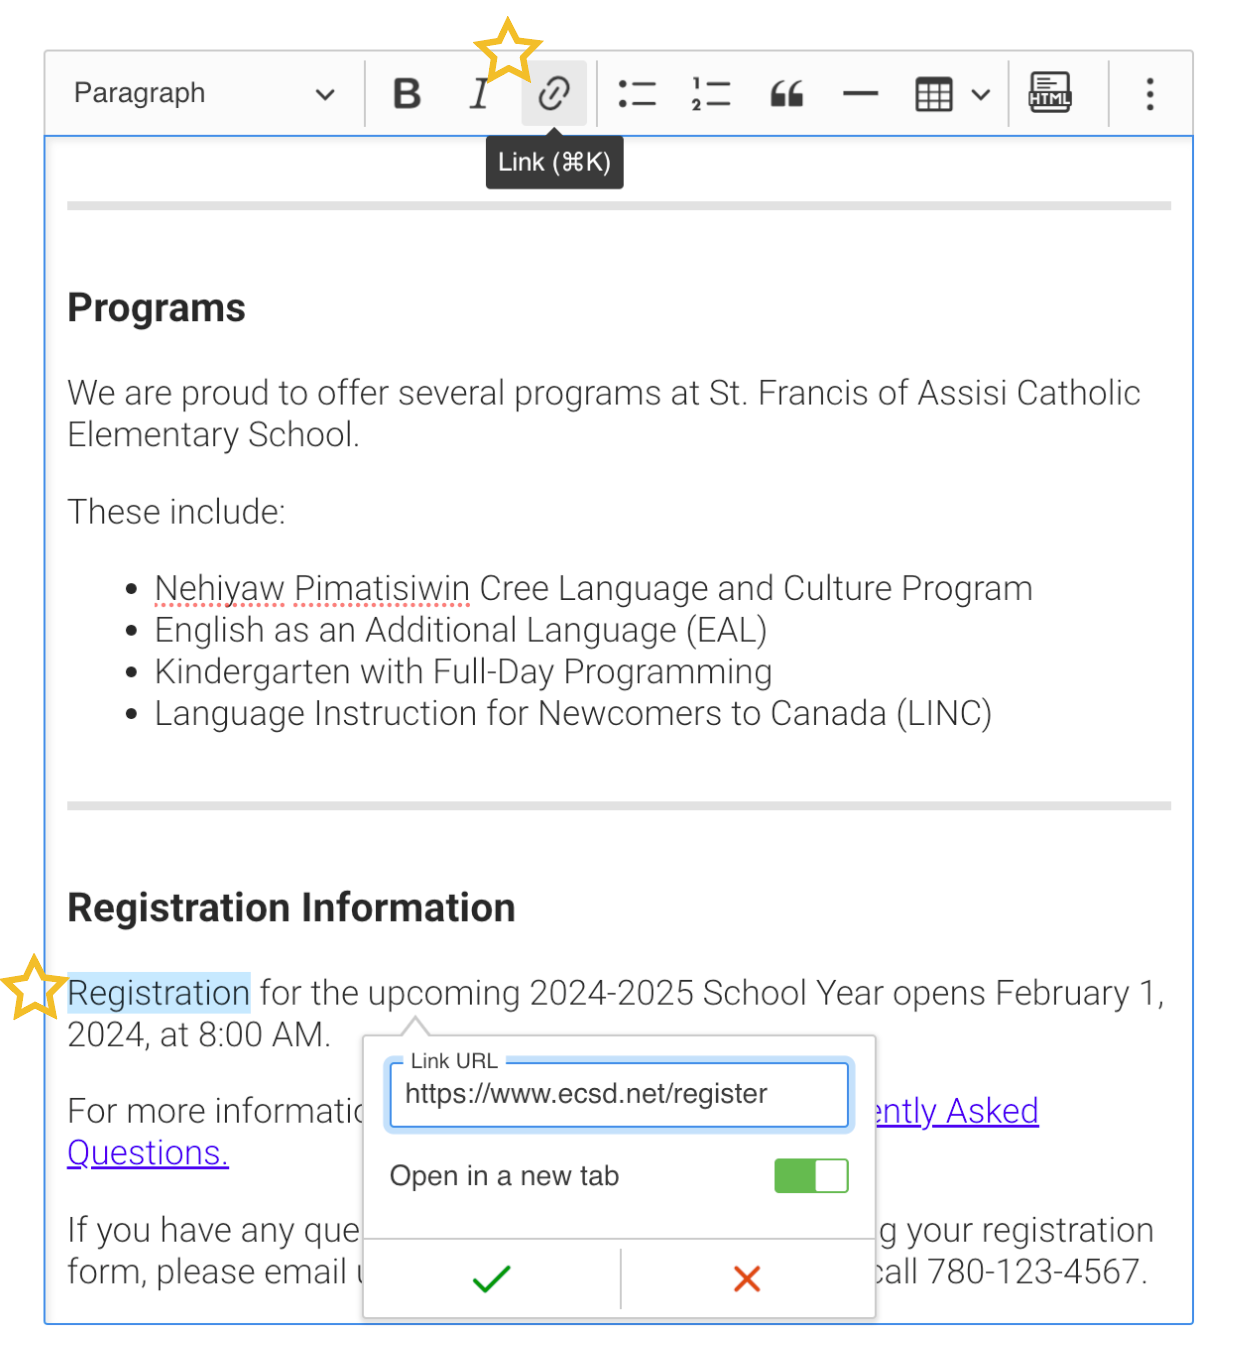The image size is (1242, 1372).
Task: Expand the table dropdown arrow
Action: click(981, 94)
